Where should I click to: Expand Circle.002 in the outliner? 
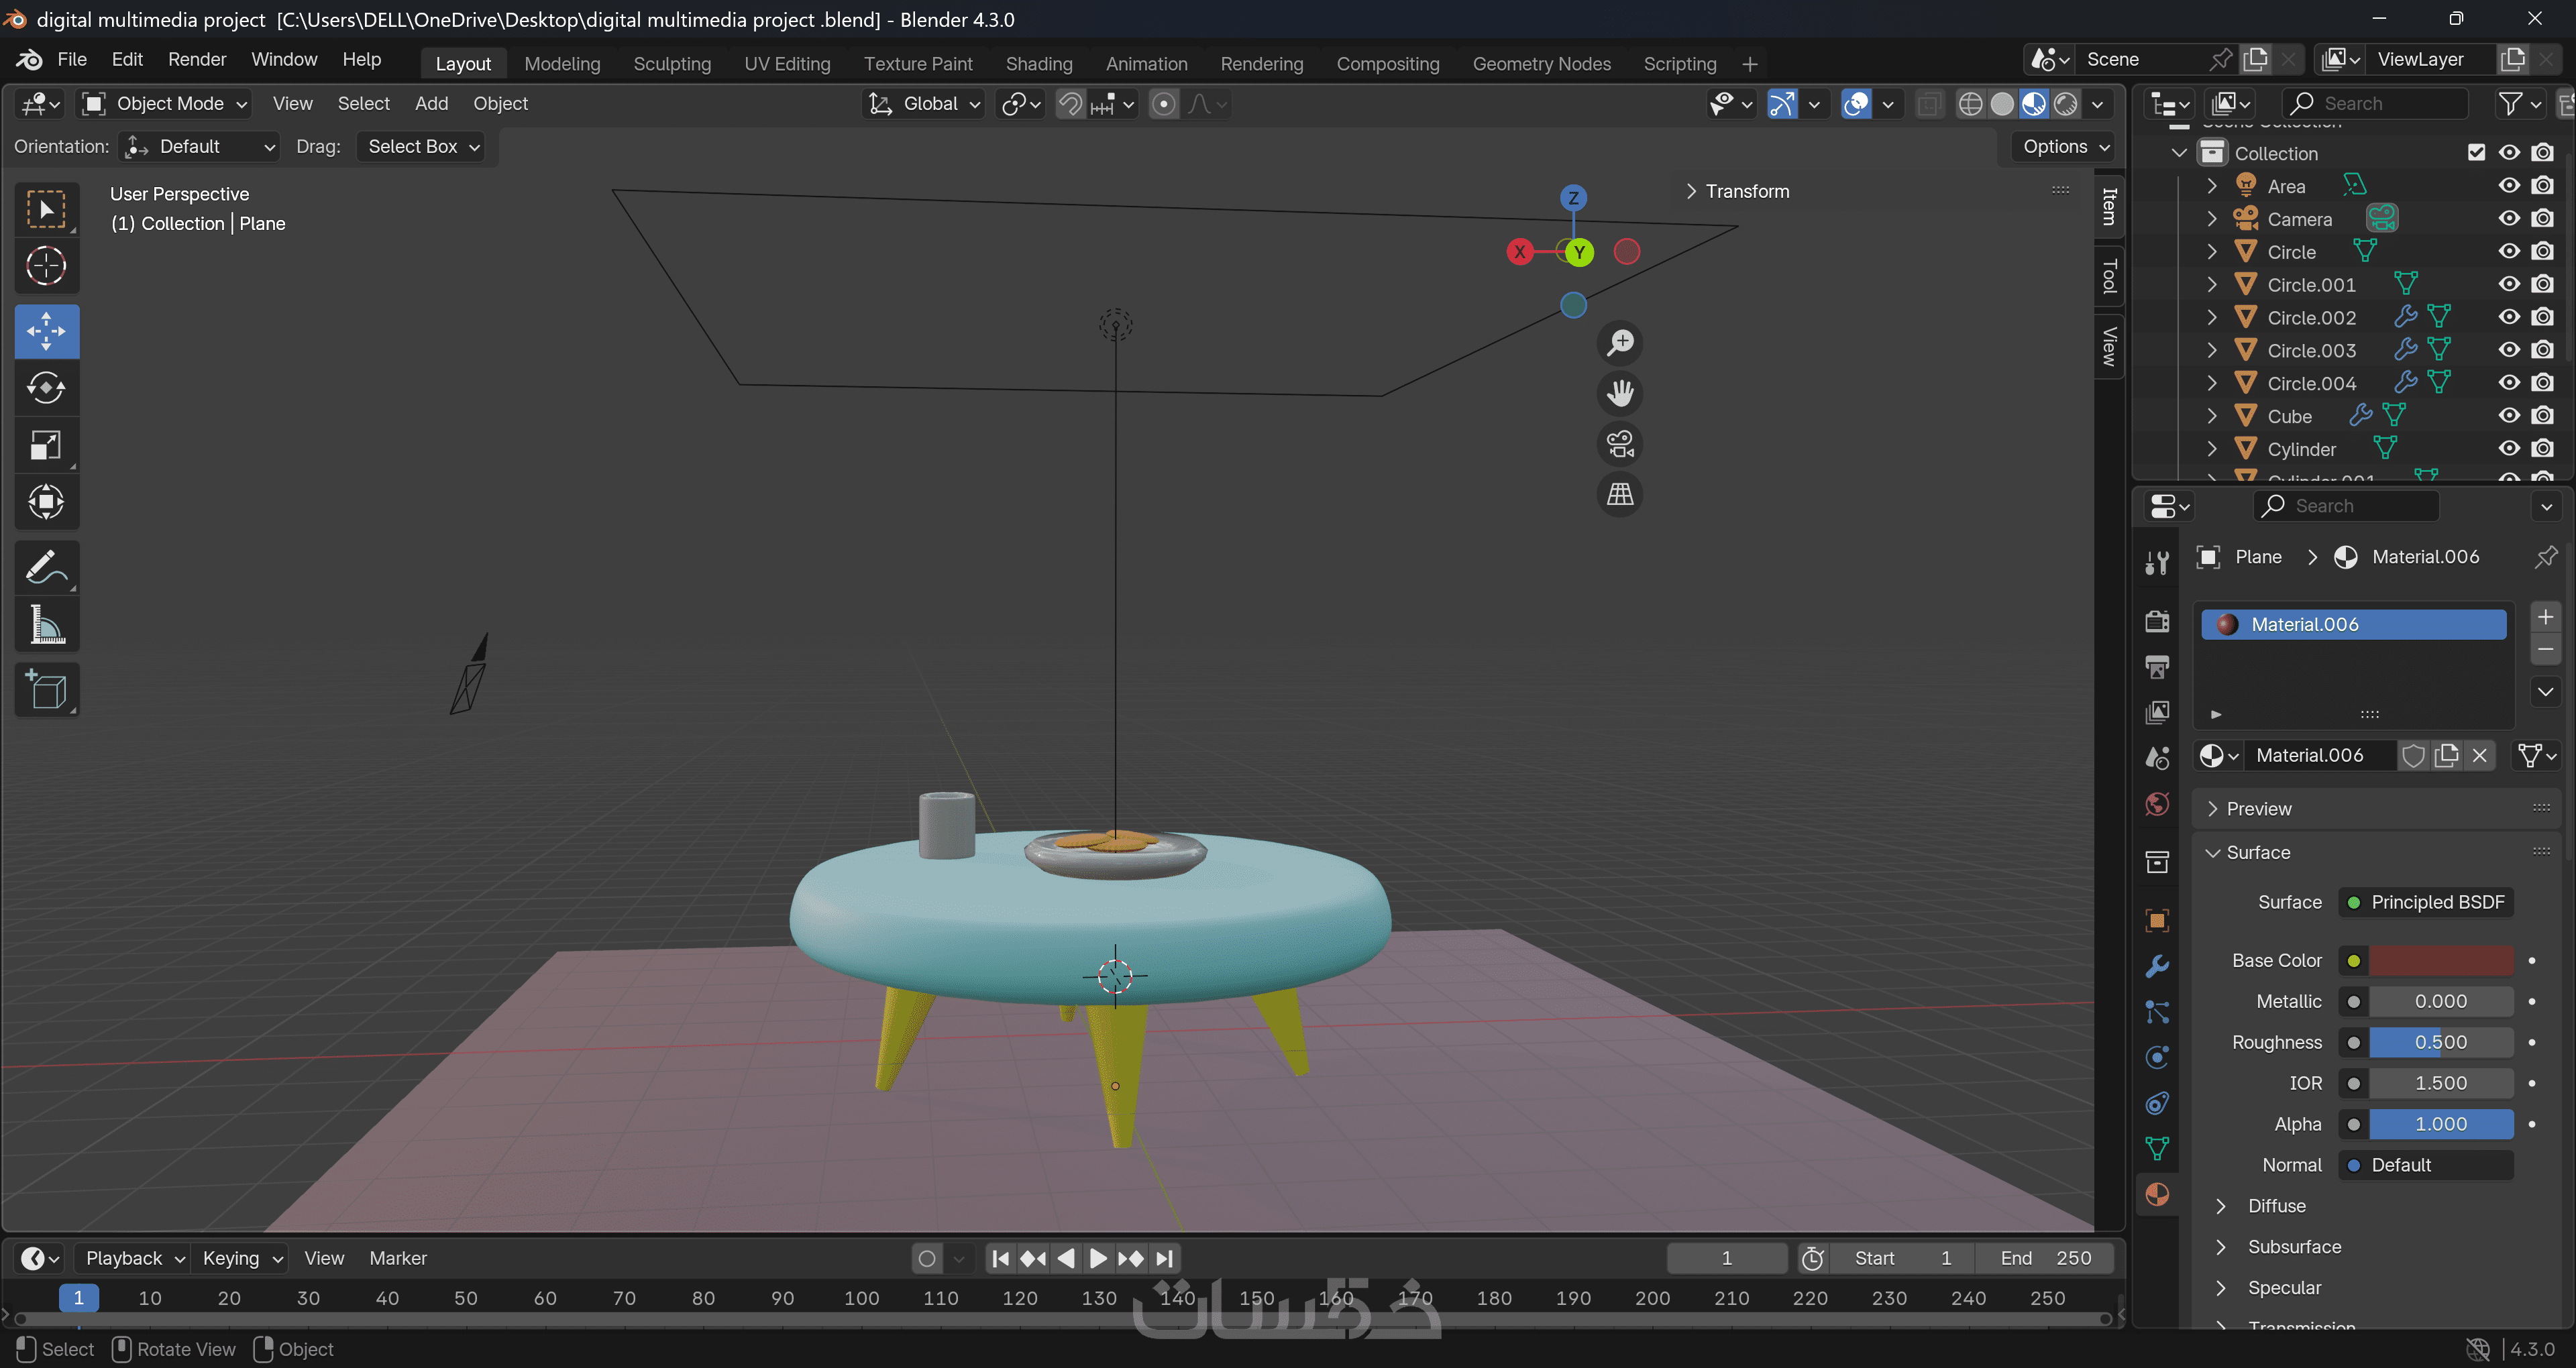coord(2212,318)
